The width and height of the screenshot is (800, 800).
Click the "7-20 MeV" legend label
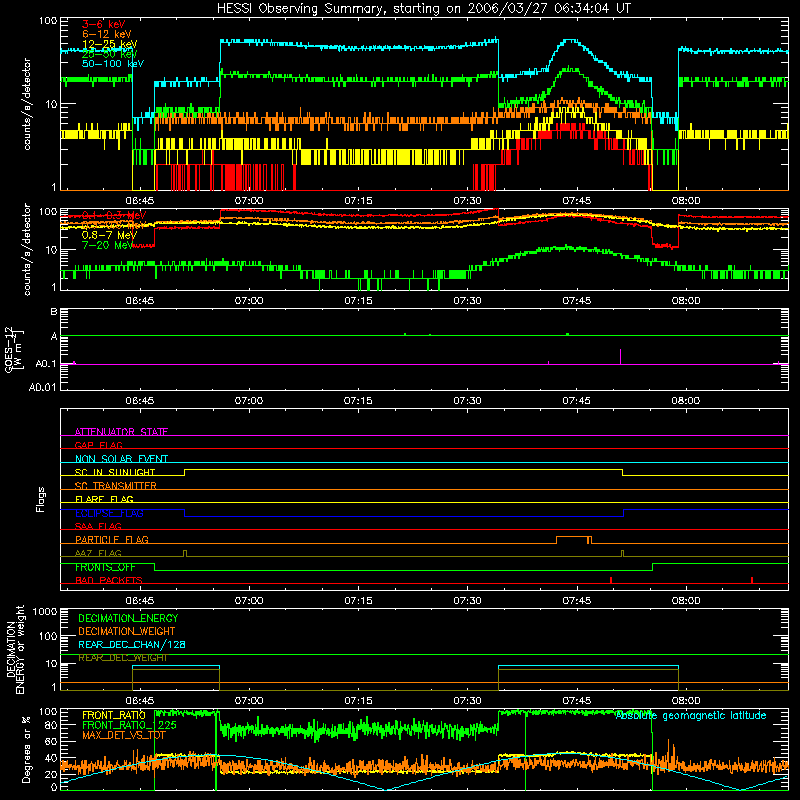(x=107, y=245)
